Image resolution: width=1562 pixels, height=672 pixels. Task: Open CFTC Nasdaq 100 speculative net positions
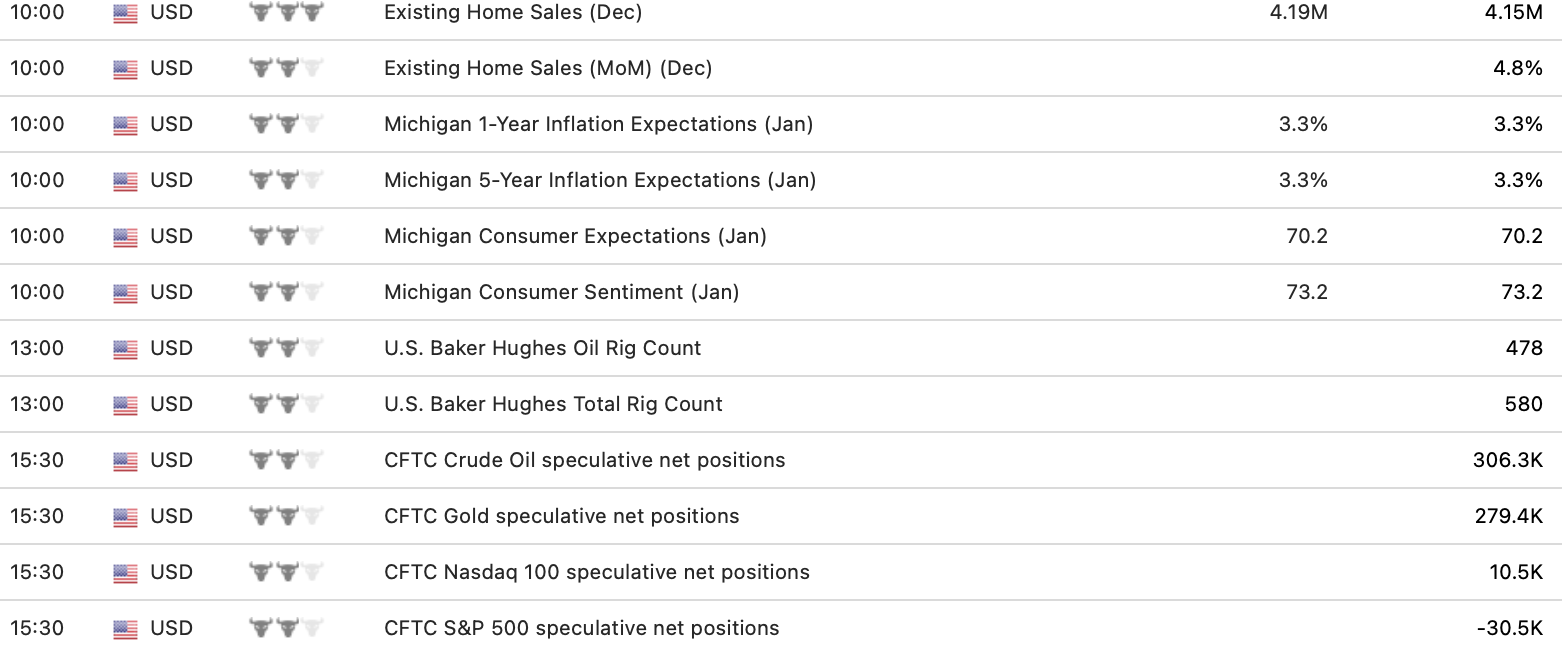596,573
